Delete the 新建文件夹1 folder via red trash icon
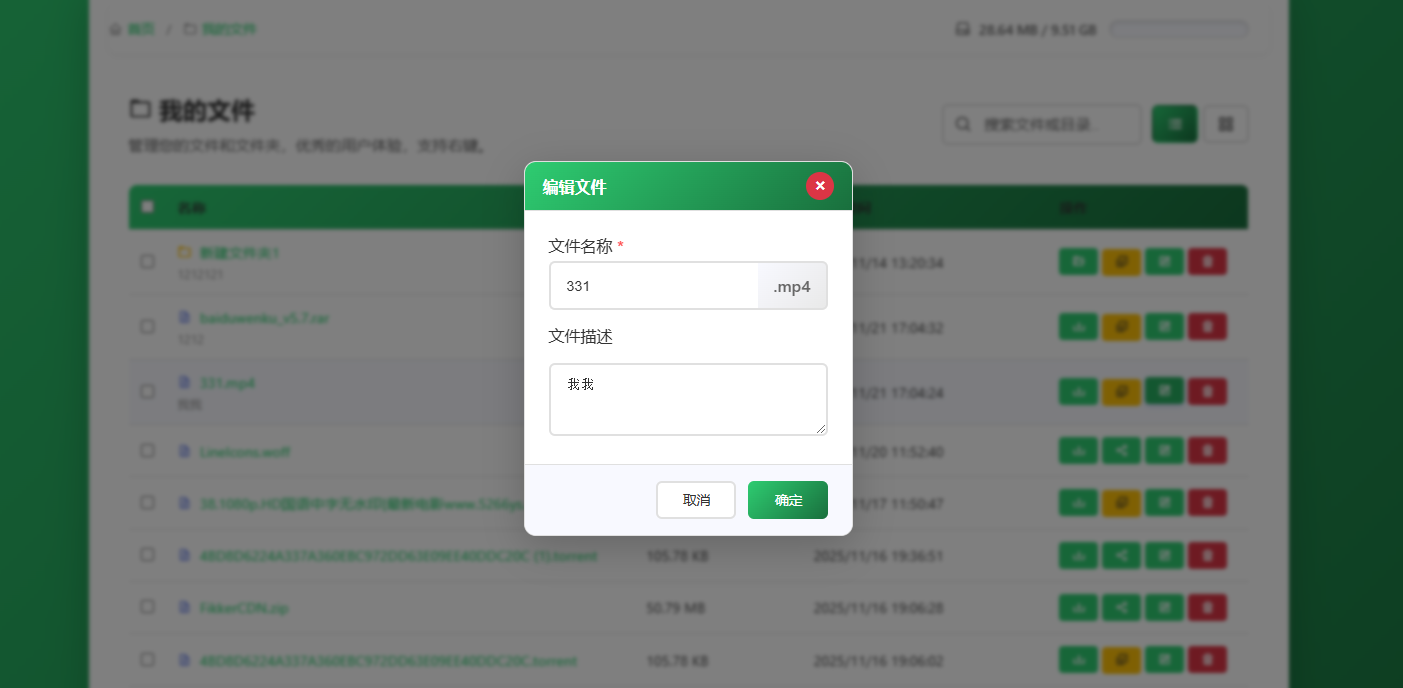1403x688 pixels. 1207,262
